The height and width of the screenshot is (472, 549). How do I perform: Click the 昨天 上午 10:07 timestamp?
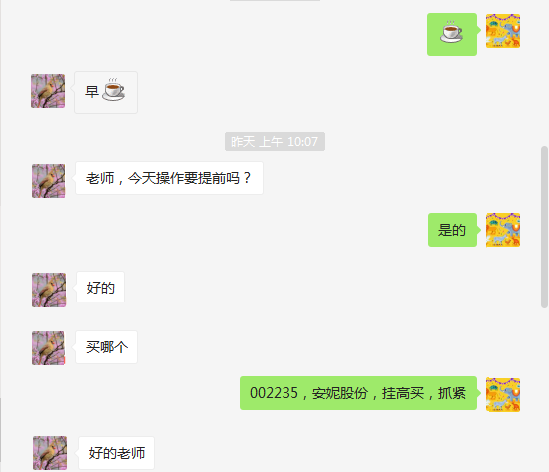pyautogui.click(x=275, y=141)
